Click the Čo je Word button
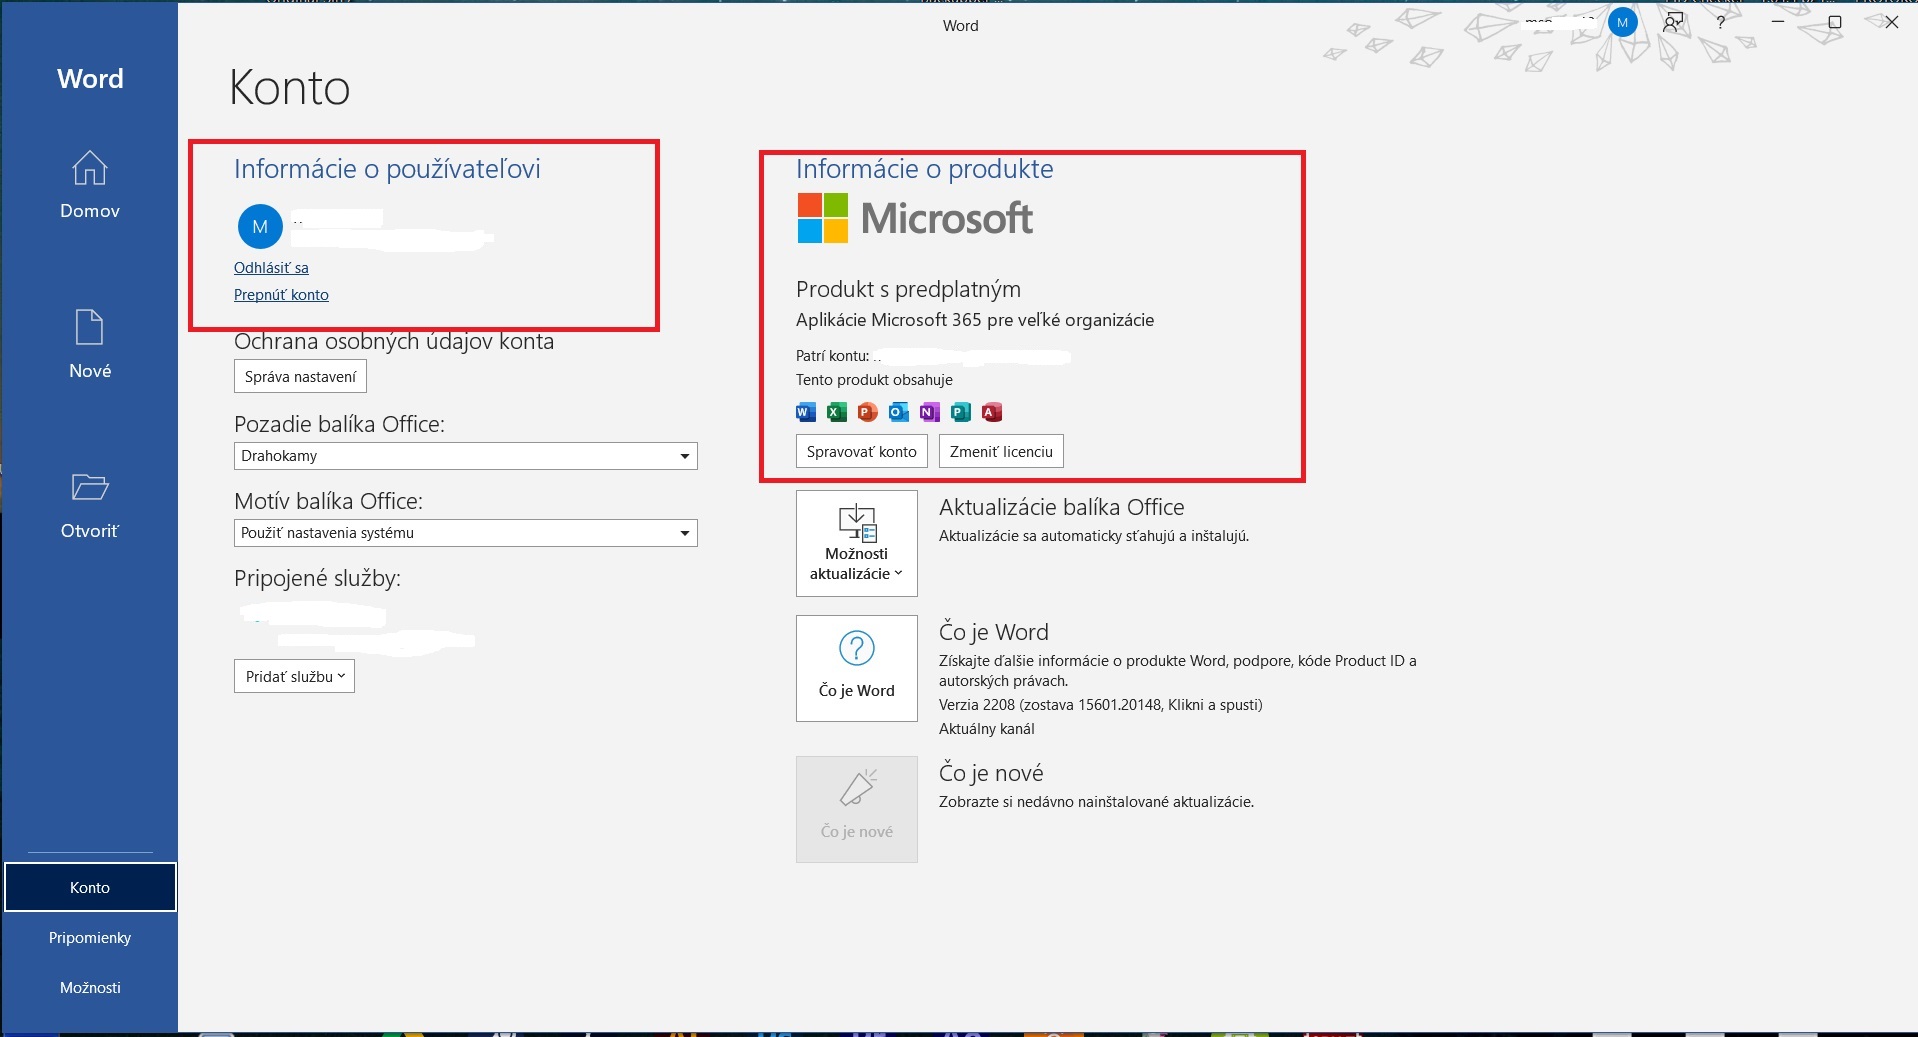 pos(857,668)
